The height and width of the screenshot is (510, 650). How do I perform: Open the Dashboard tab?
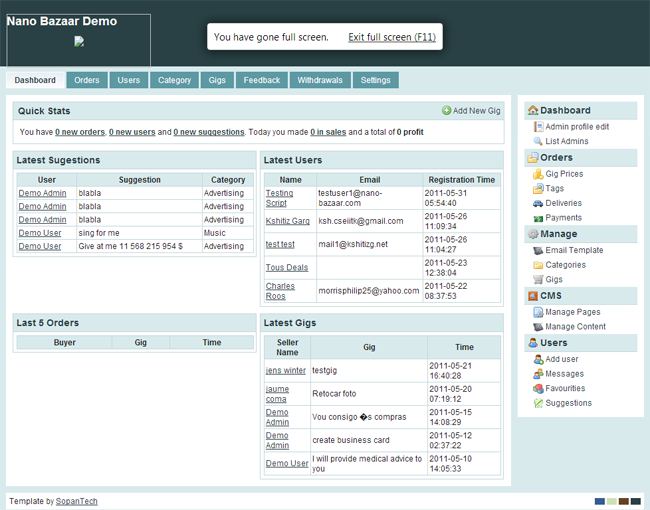tap(35, 80)
